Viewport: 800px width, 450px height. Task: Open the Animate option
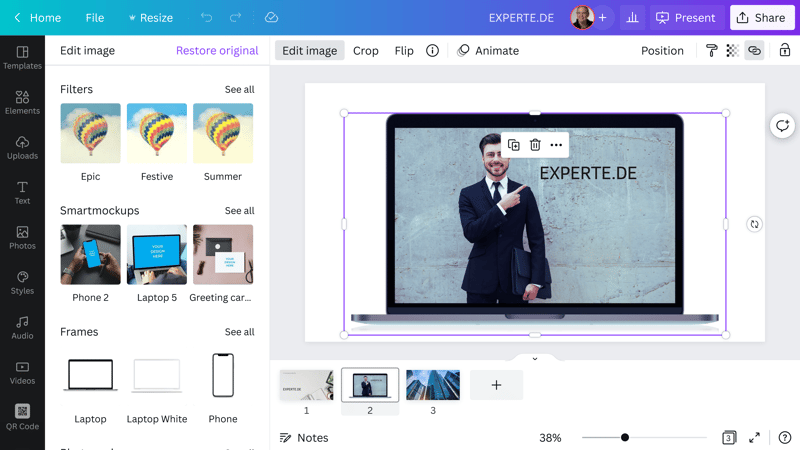[488, 51]
